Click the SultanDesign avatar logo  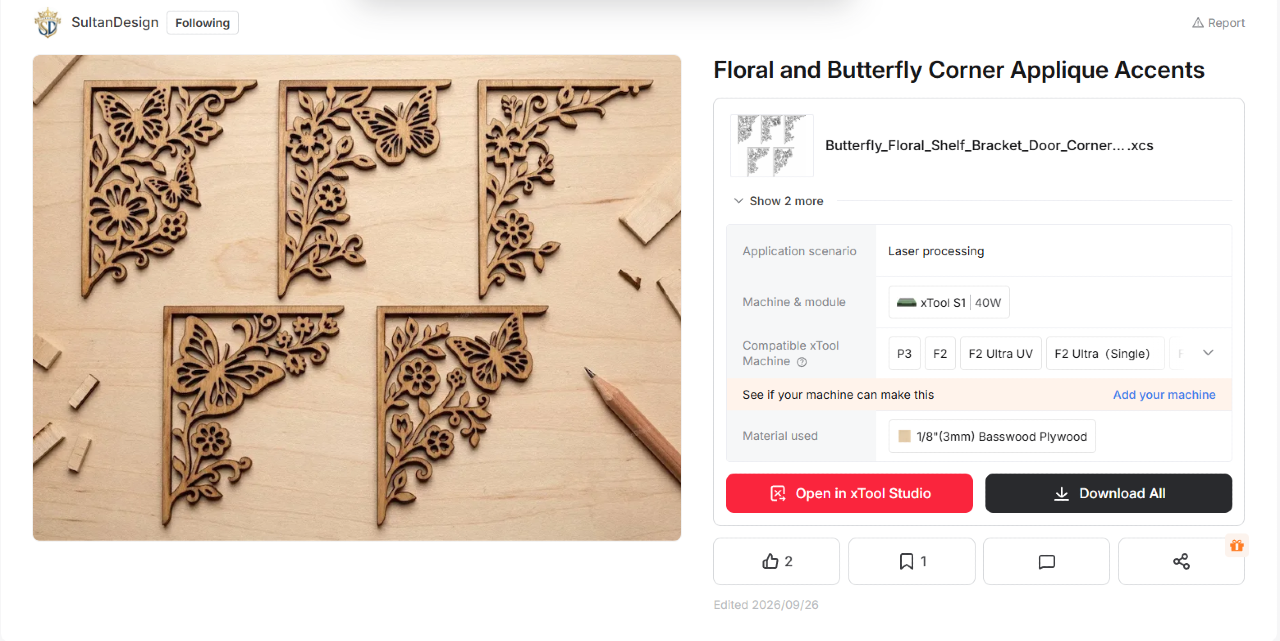click(47, 22)
